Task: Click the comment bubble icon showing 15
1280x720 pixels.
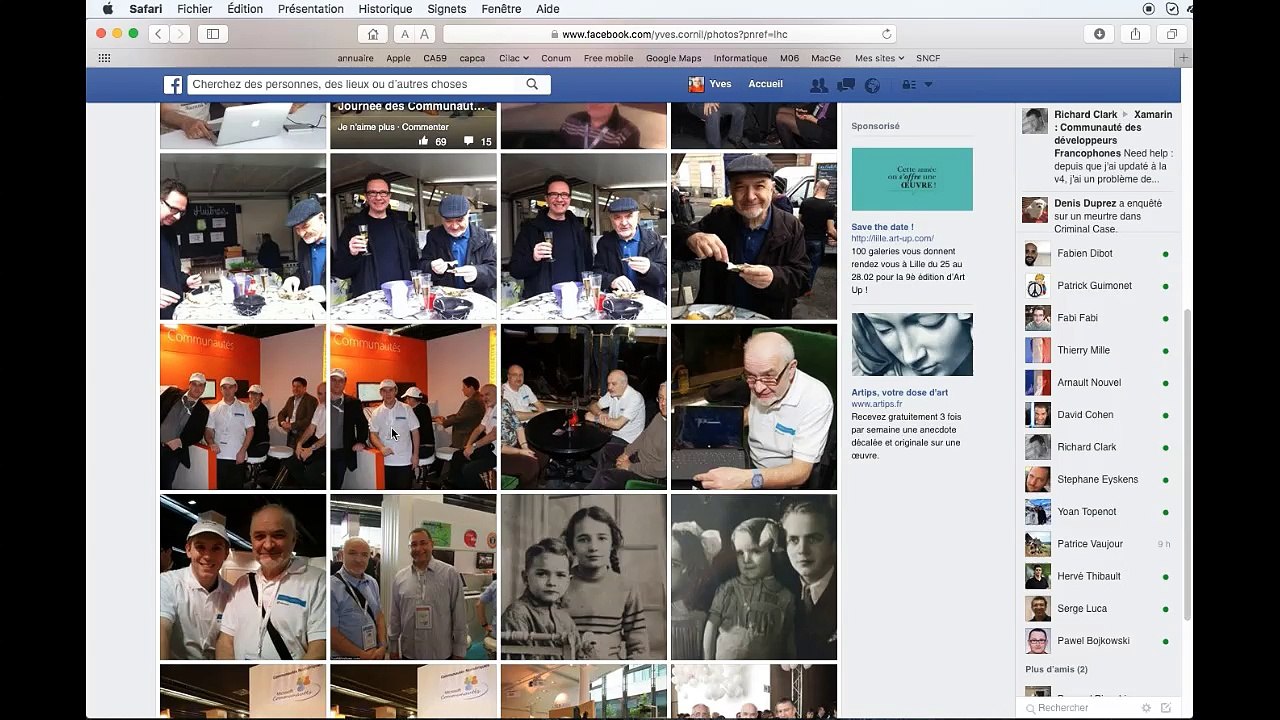Action: [x=468, y=141]
